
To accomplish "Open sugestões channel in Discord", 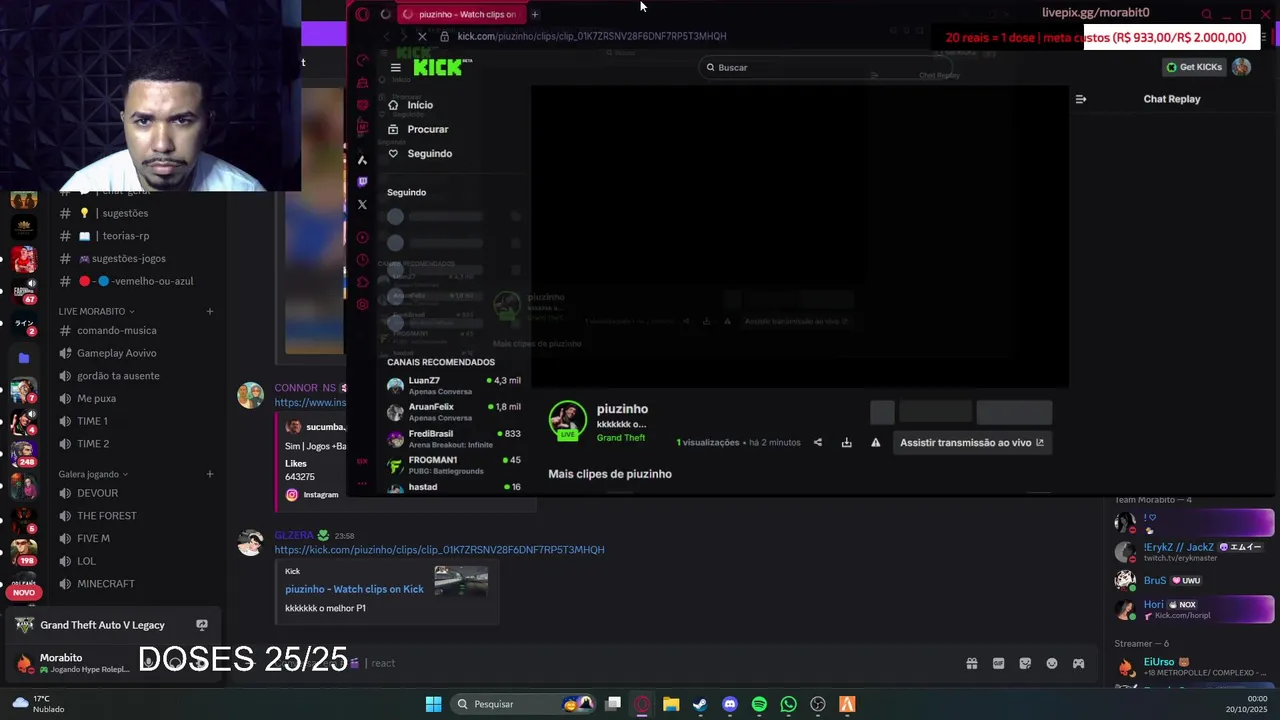I will [125, 213].
